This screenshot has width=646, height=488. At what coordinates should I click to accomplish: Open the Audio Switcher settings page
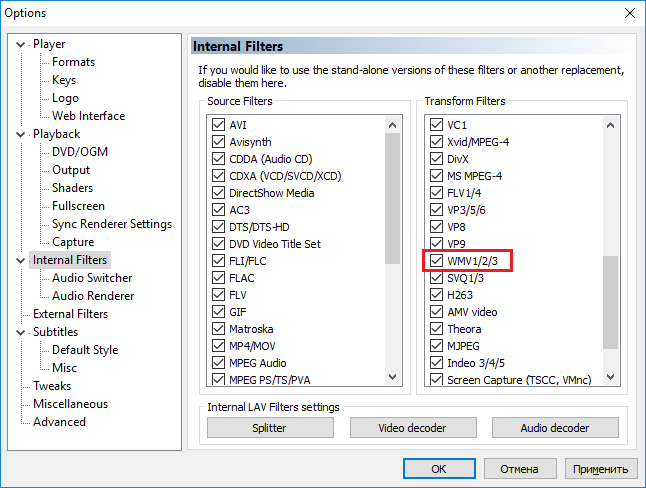click(92, 278)
